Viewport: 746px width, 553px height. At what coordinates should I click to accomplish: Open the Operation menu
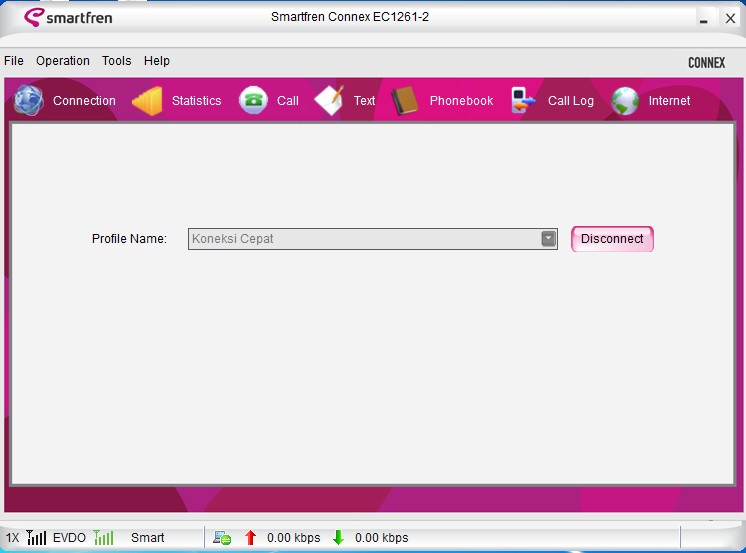pyautogui.click(x=63, y=61)
